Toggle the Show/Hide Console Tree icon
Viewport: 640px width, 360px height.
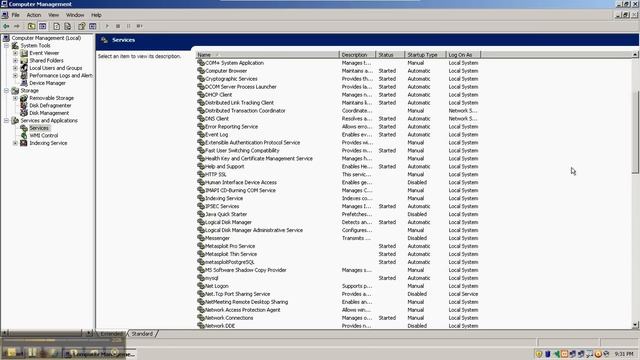pyautogui.click(x=42, y=26)
